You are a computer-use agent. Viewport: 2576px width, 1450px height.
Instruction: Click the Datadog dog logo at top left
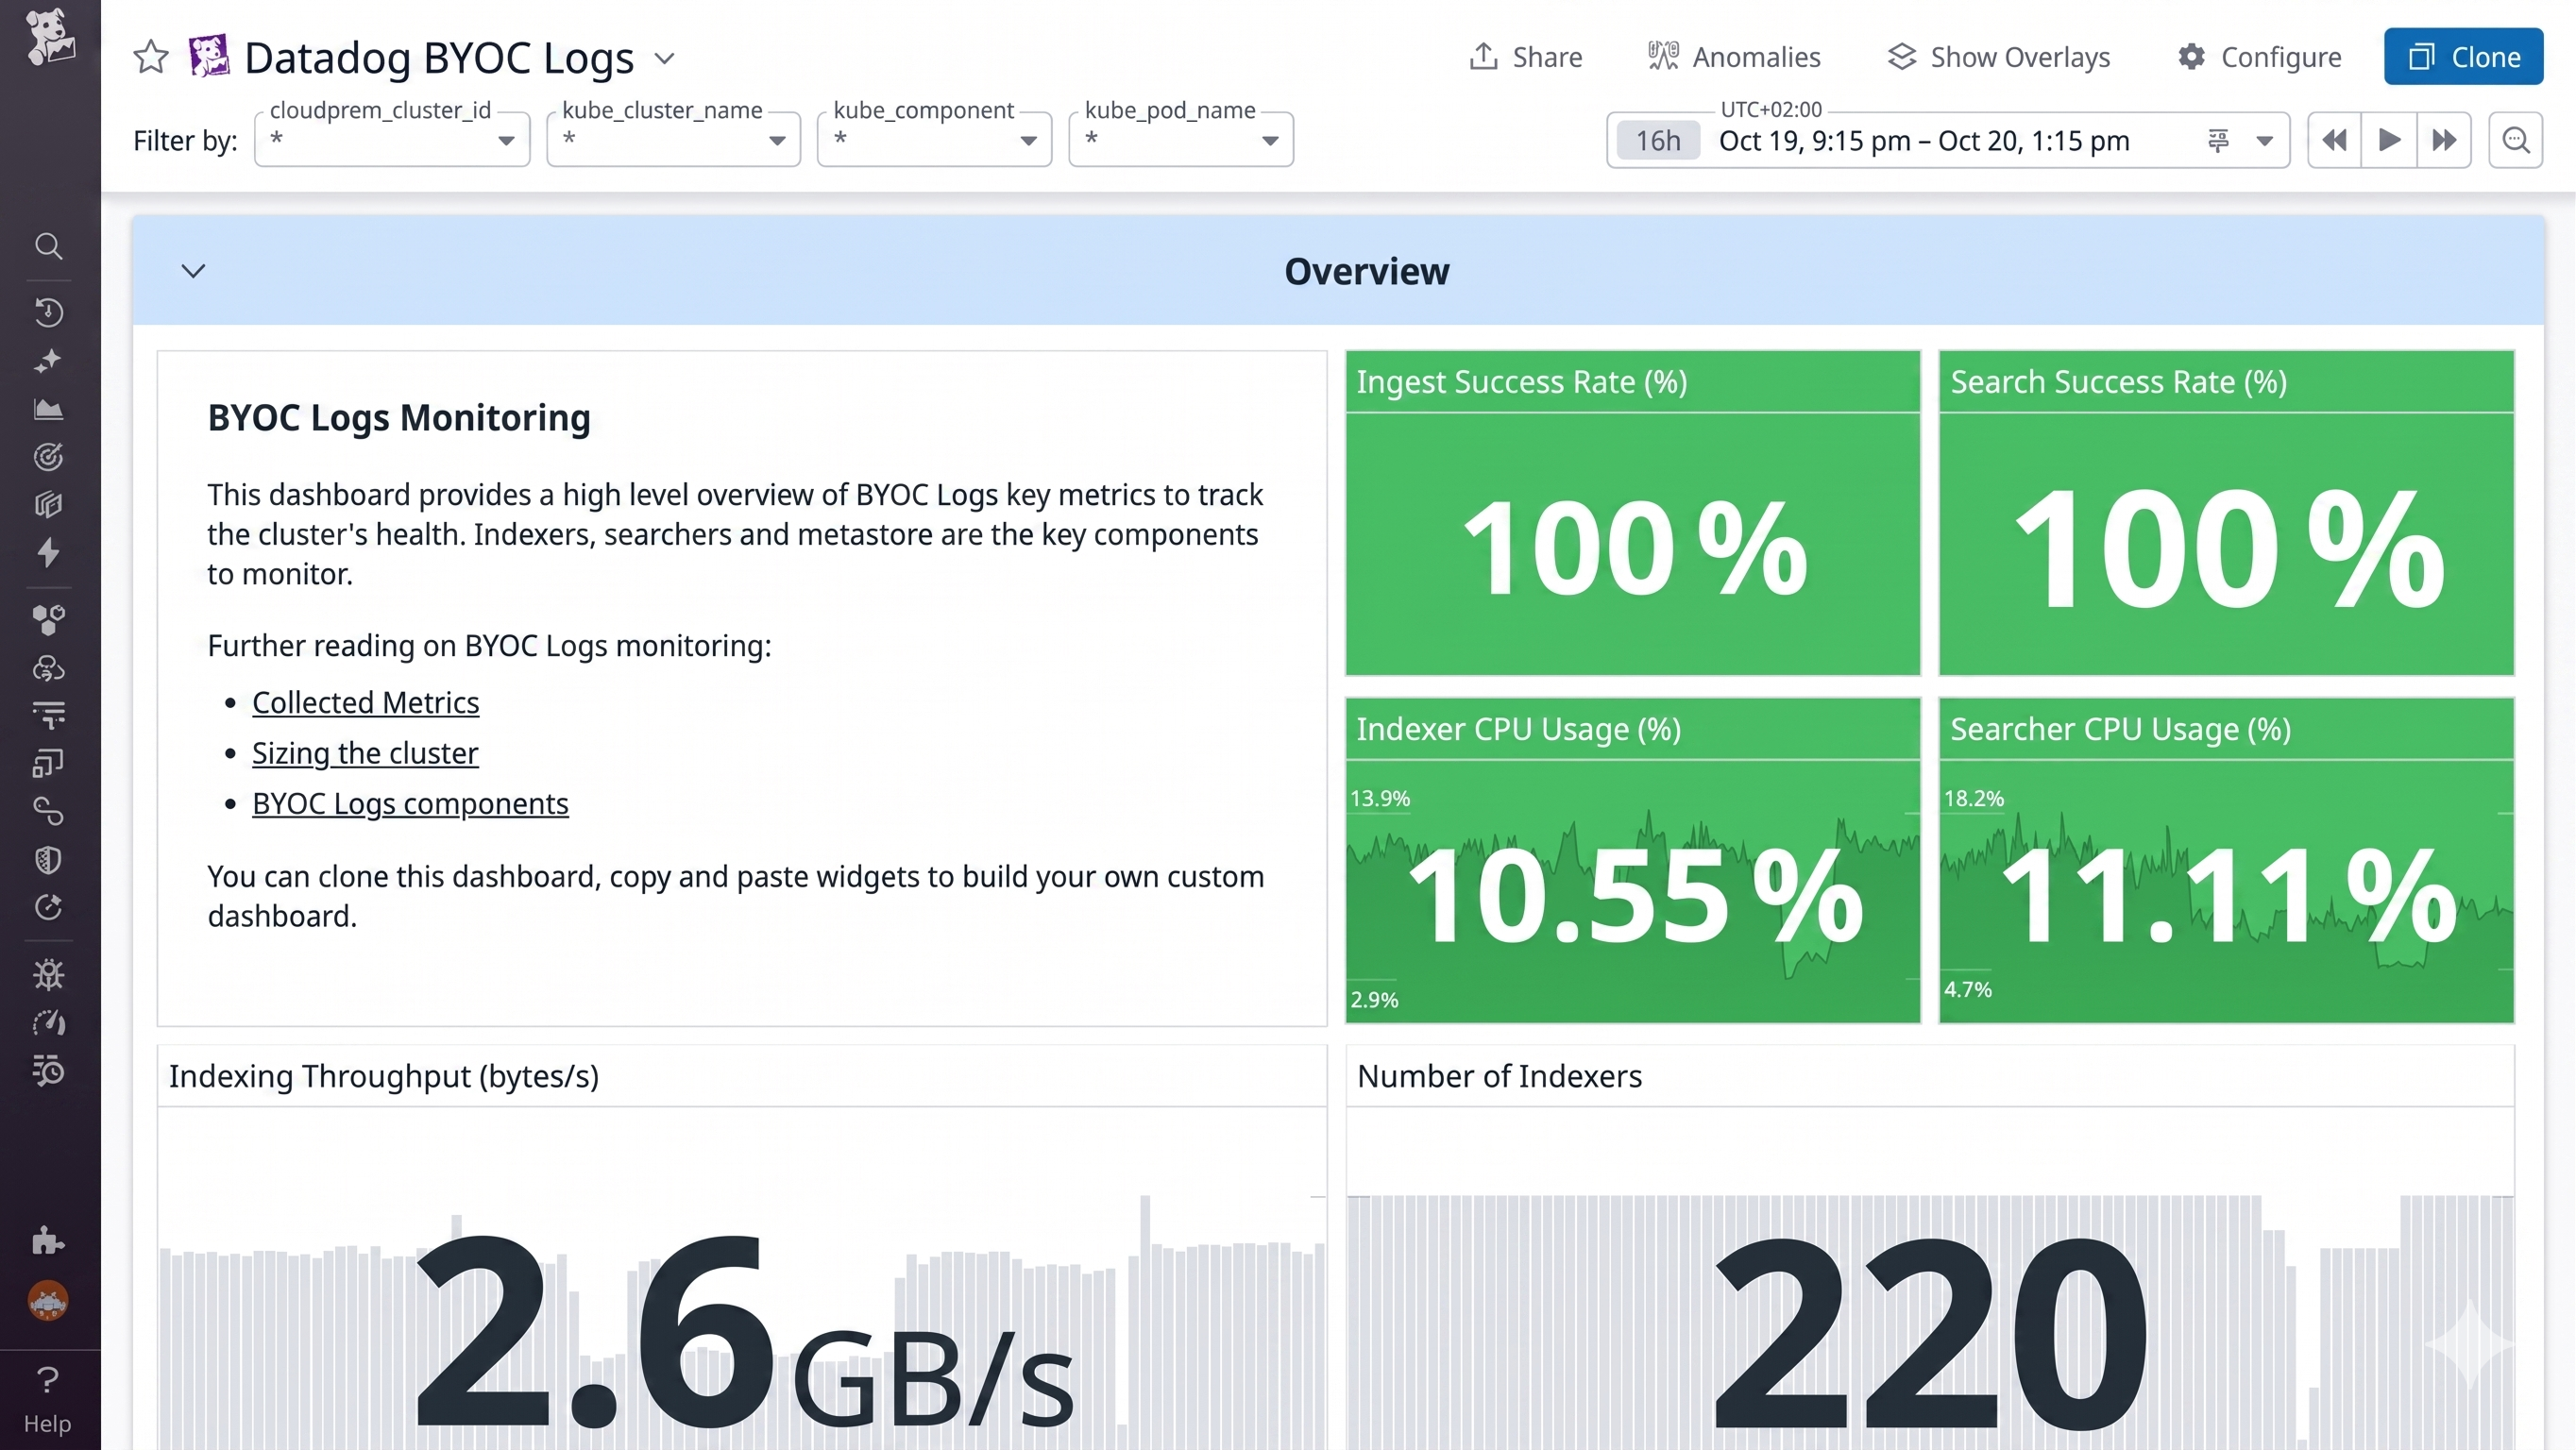48,38
